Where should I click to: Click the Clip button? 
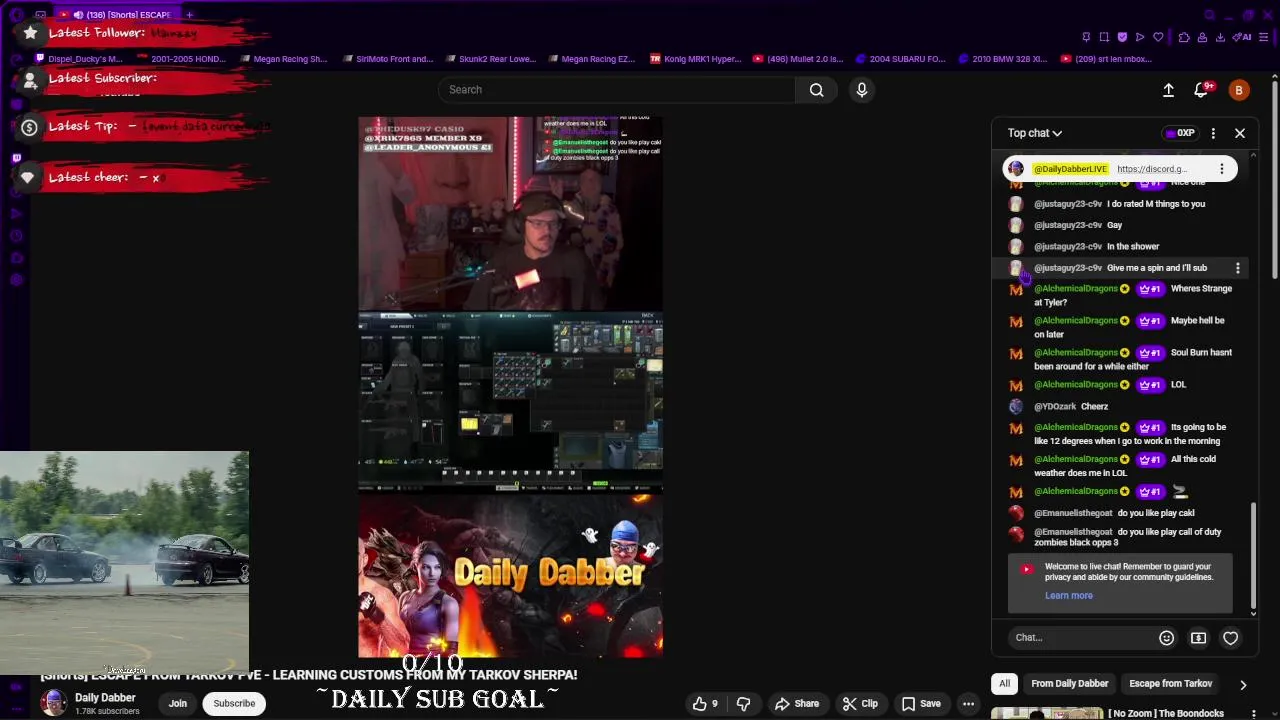click(860, 704)
